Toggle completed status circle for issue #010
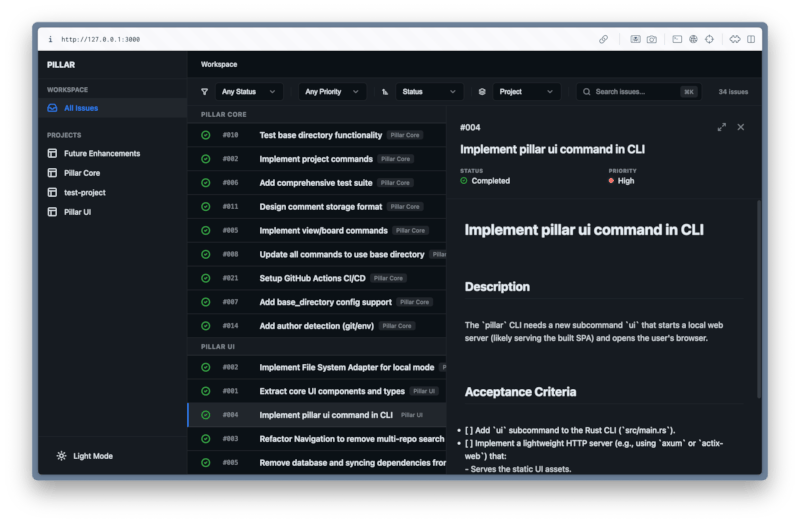 point(205,135)
